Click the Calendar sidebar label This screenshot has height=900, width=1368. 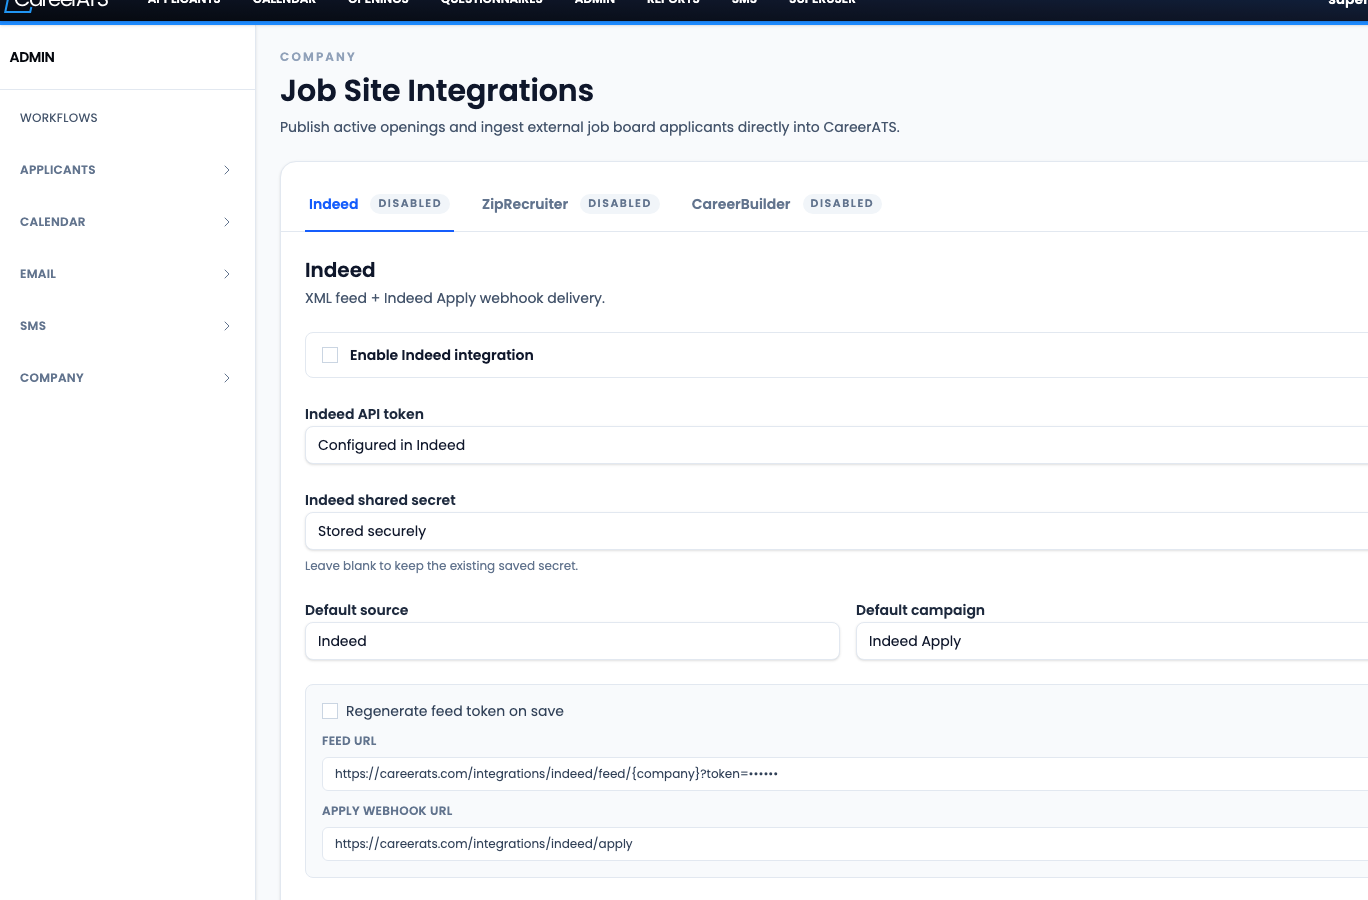(x=53, y=222)
